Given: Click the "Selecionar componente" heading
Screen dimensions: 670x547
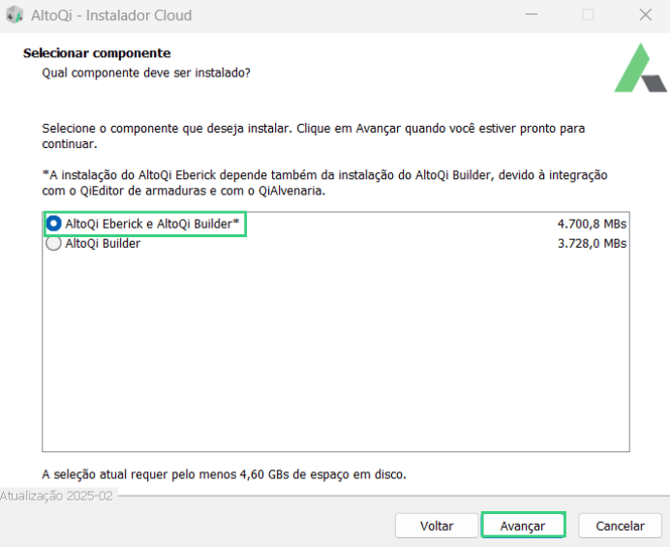Looking at the screenshot, I should click(x=97, y=53).
